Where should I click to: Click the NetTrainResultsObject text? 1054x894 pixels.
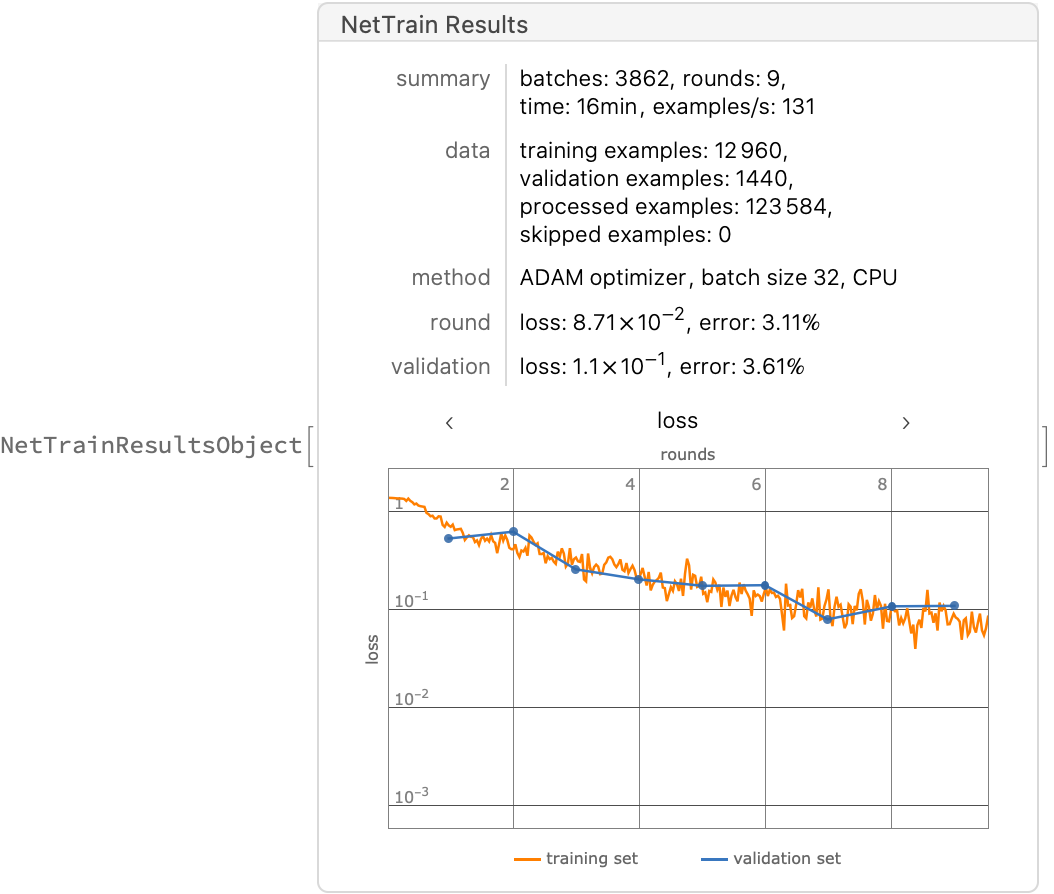[x=151, y=445]
